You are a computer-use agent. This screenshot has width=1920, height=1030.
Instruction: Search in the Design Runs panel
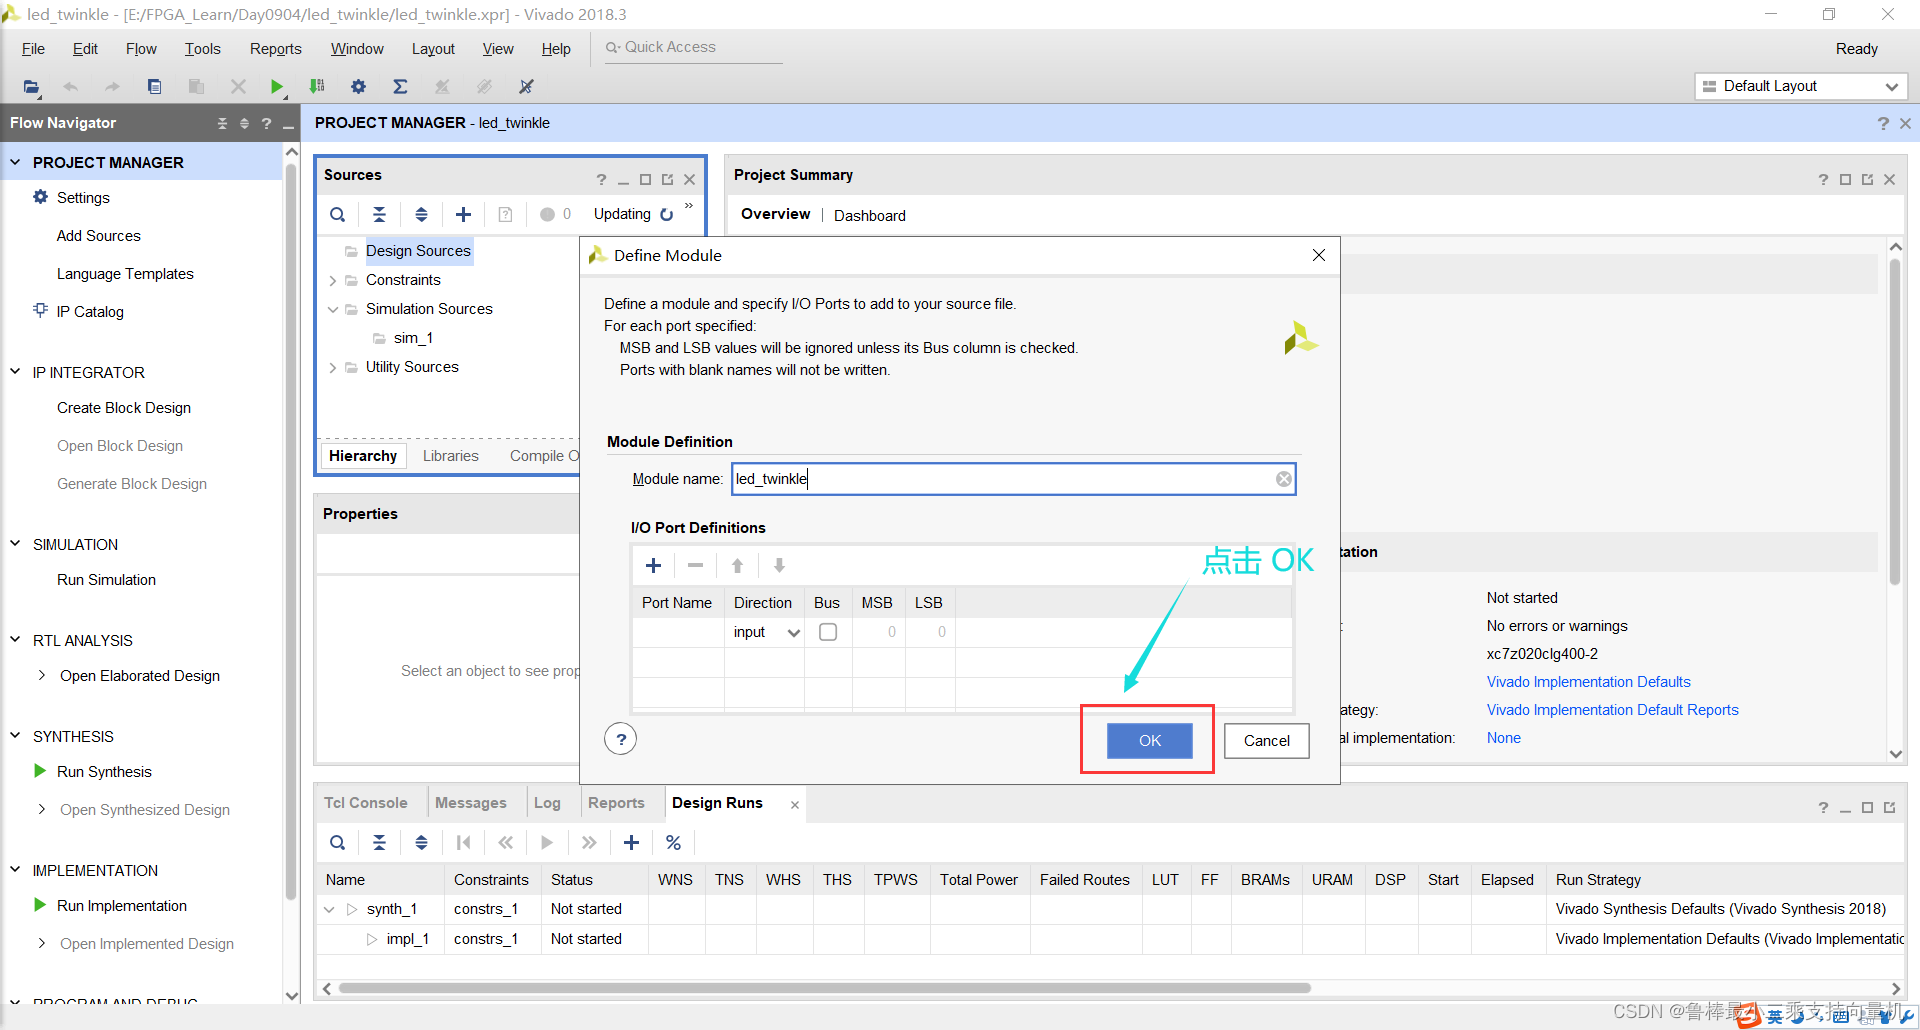[338, 843]
